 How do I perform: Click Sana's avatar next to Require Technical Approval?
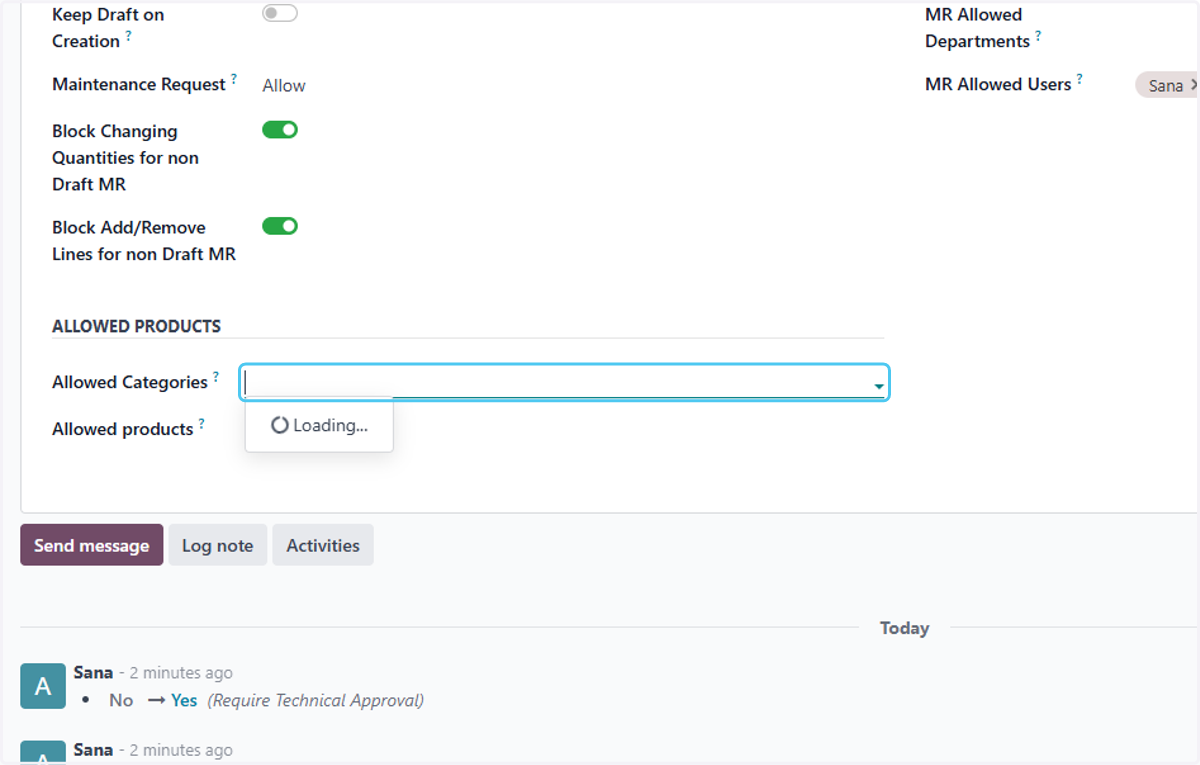coord(43,686)
